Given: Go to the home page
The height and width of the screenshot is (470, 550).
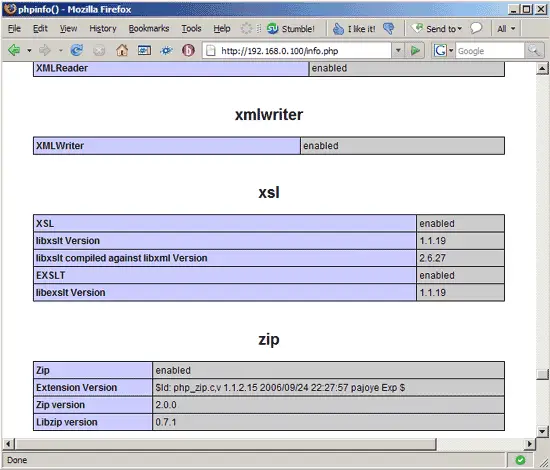Looking at the screenshot, I should (122, 51).
